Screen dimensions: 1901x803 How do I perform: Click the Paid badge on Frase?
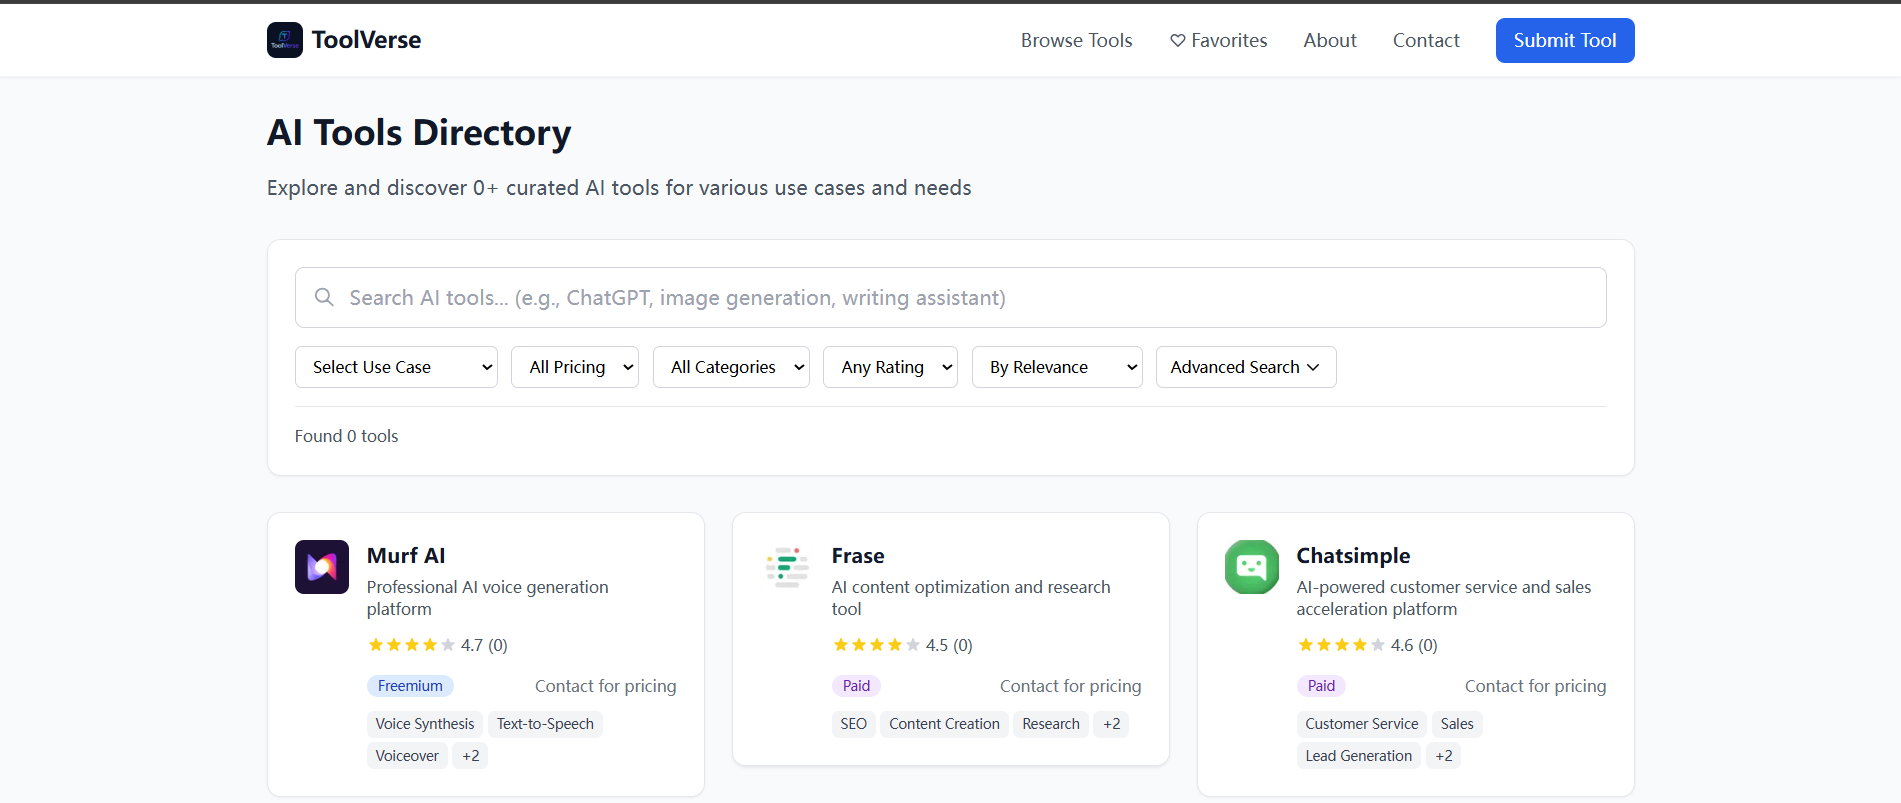coord(856,686)
